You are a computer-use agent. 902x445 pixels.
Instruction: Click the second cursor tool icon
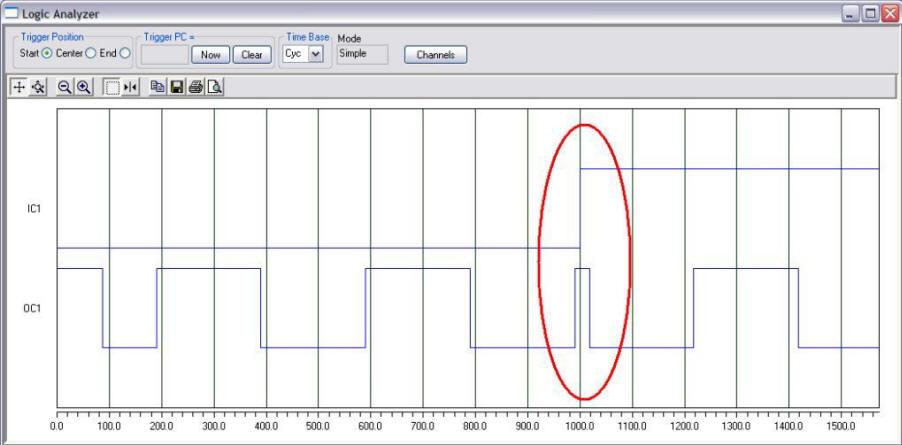(38, 87)
